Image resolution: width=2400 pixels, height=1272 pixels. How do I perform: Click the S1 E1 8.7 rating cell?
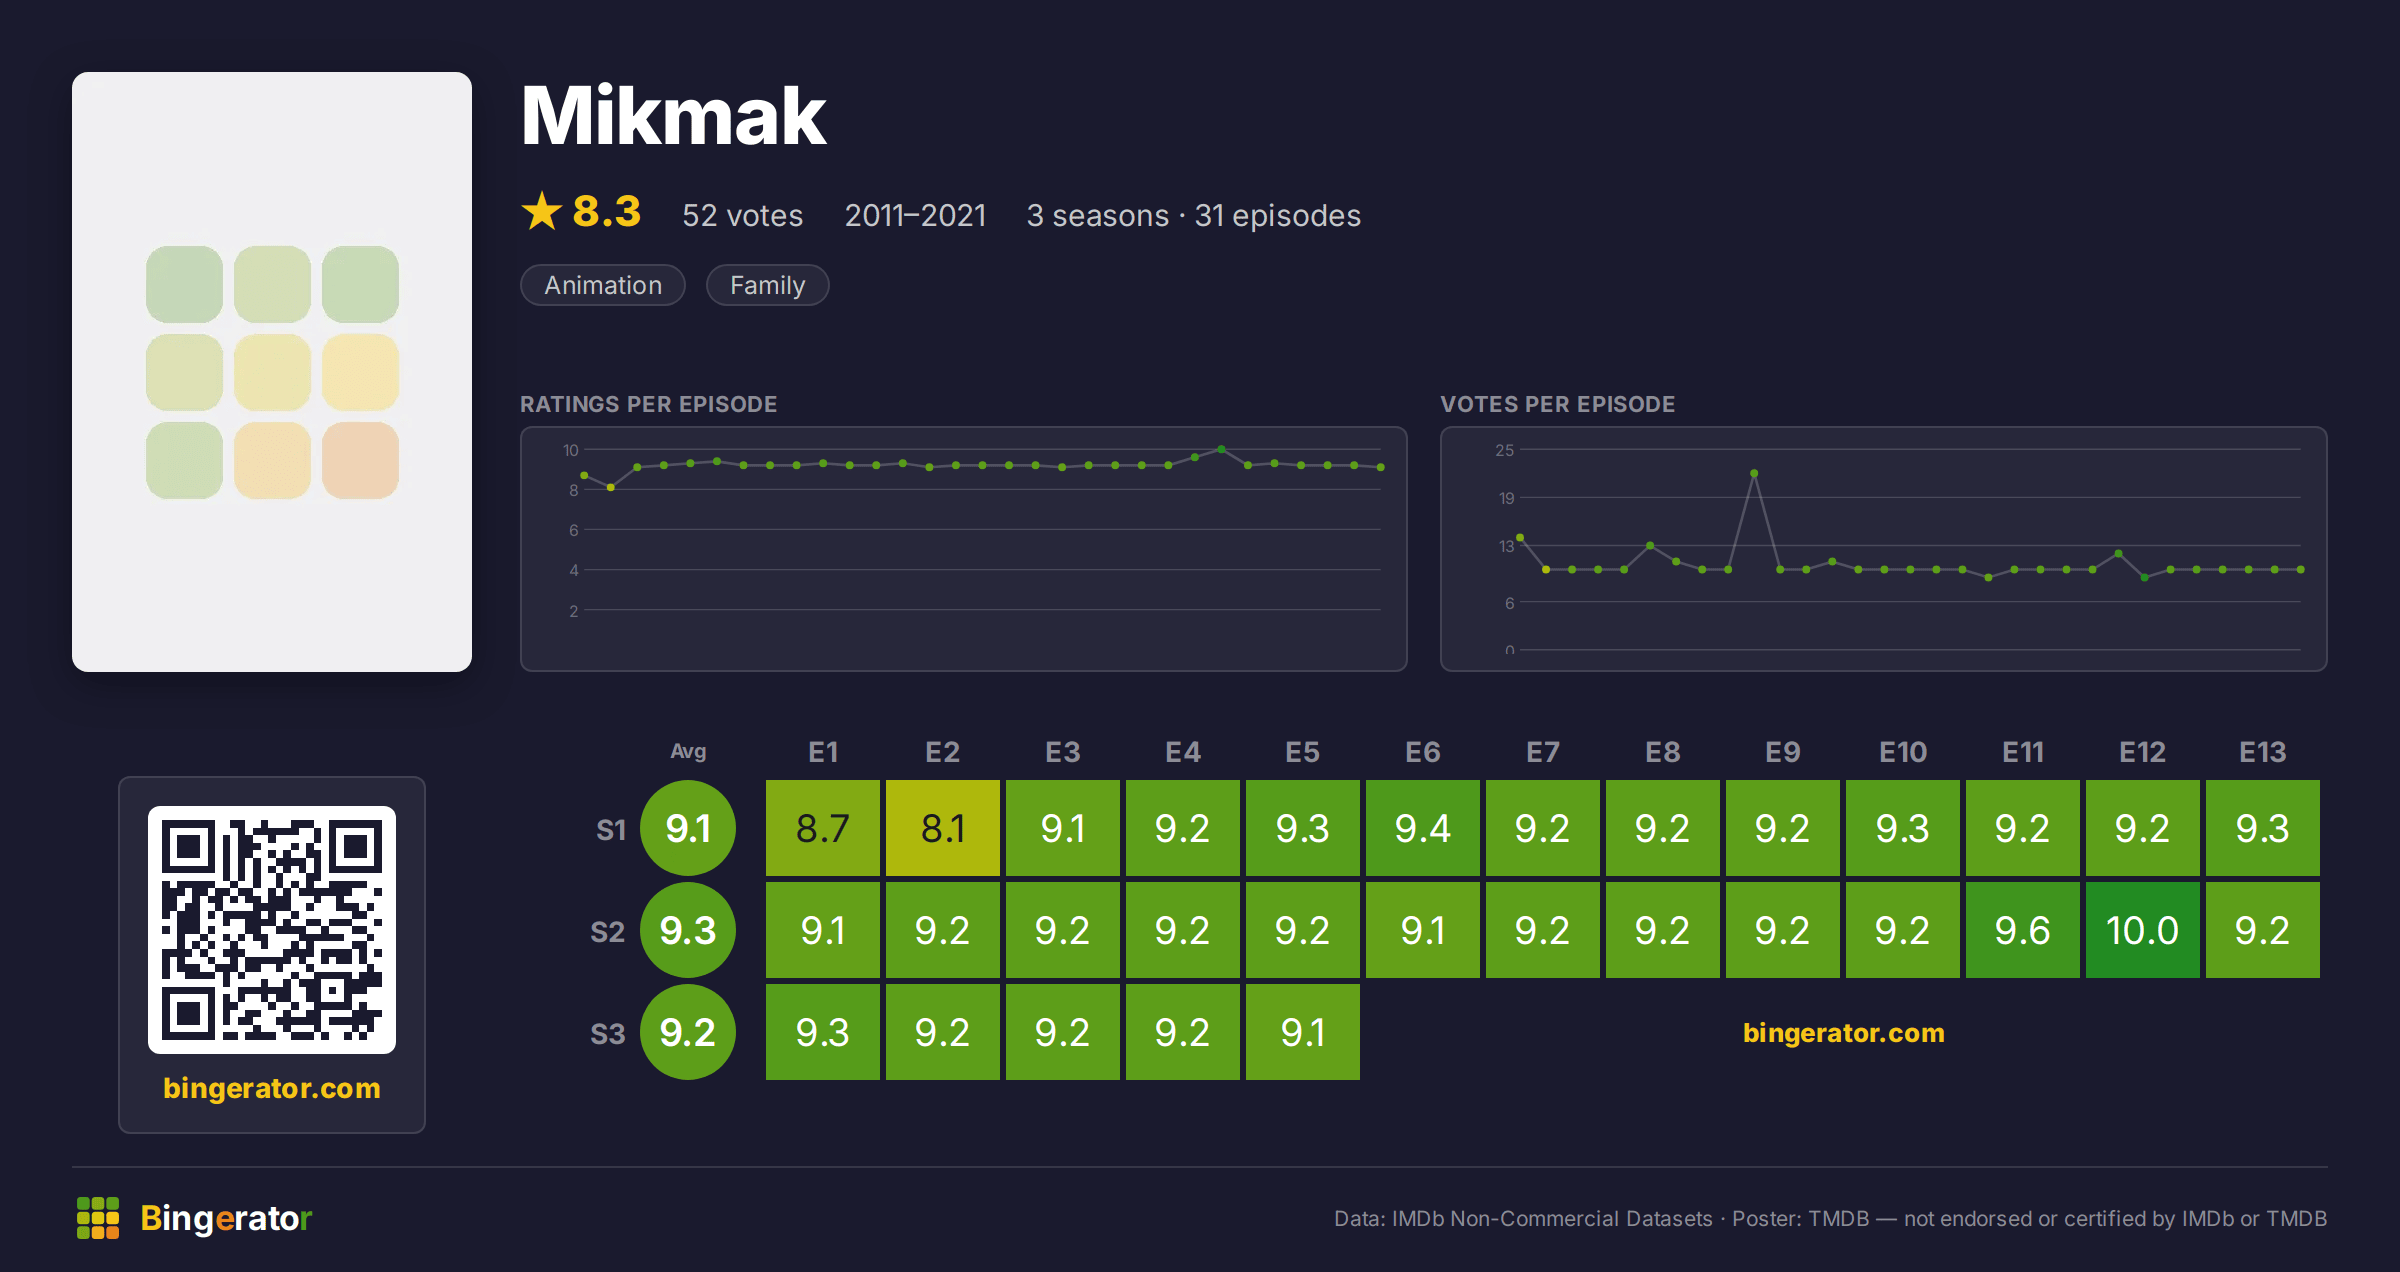tap(823, 828)
